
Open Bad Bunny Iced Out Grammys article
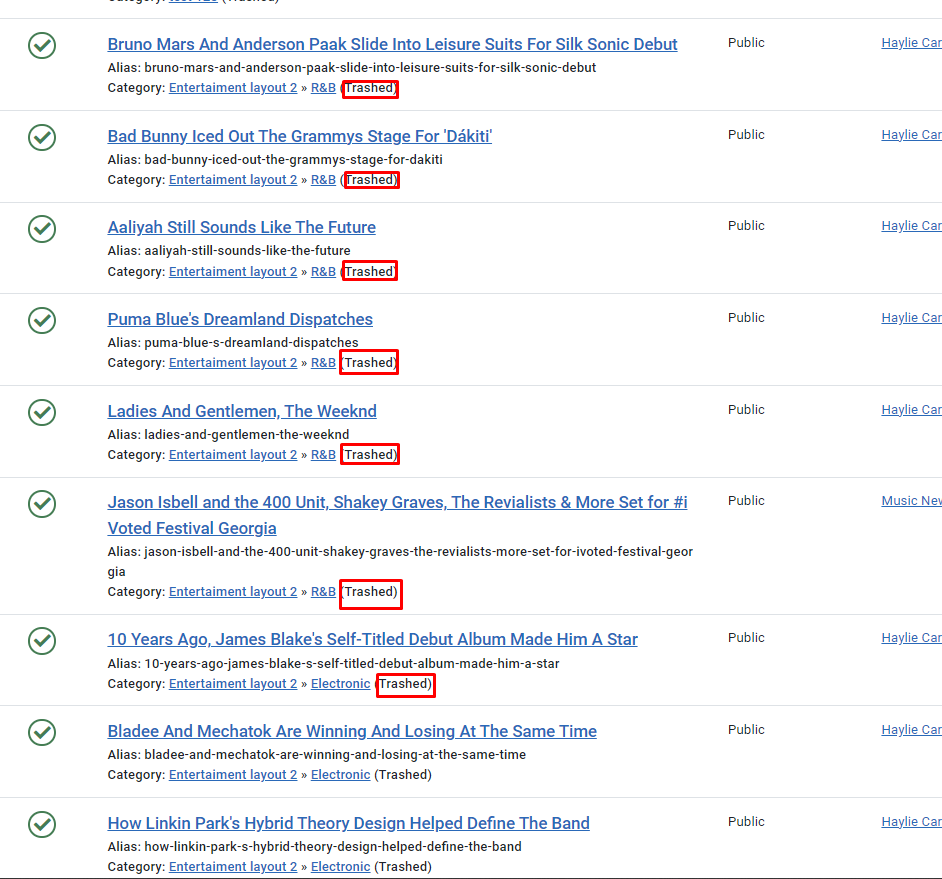[x=300, y=136]
